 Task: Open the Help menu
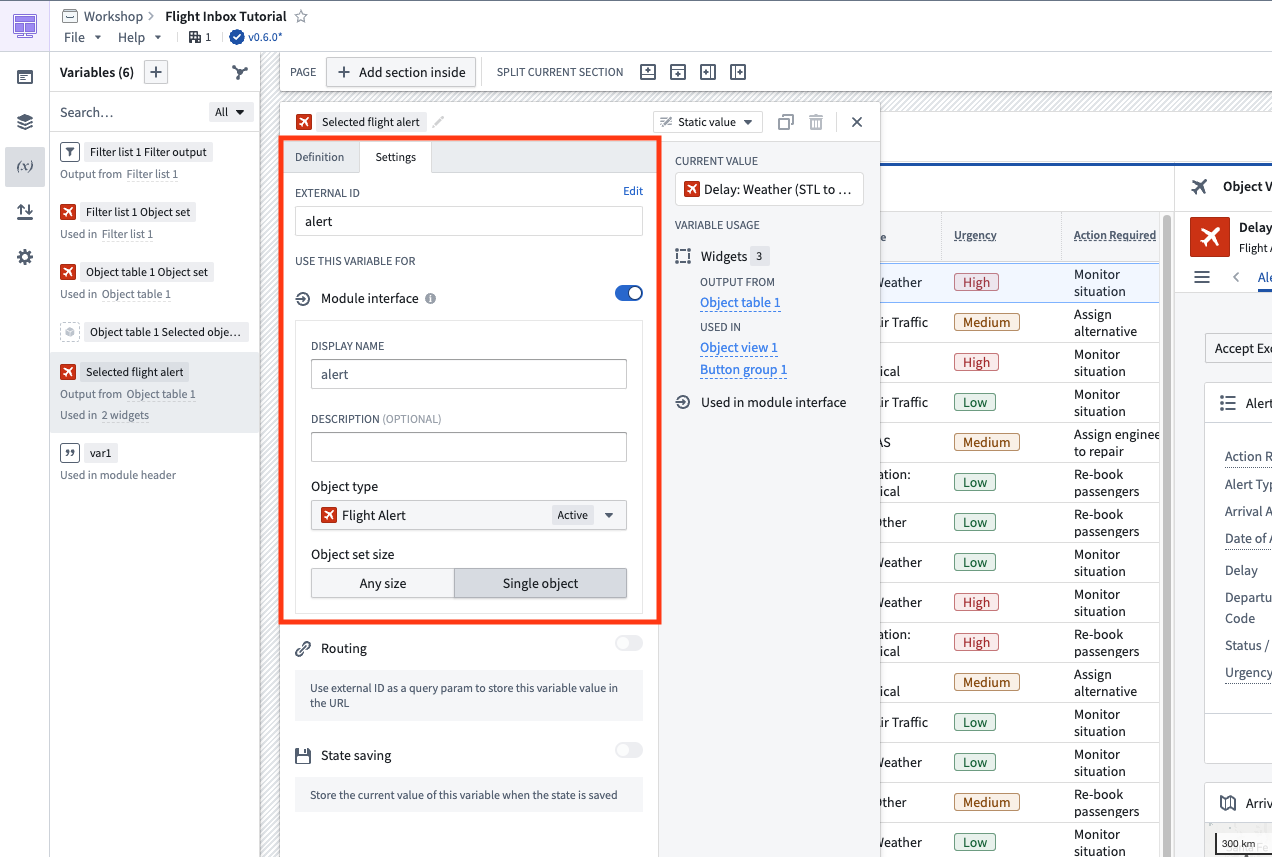[x=140, y=37]
